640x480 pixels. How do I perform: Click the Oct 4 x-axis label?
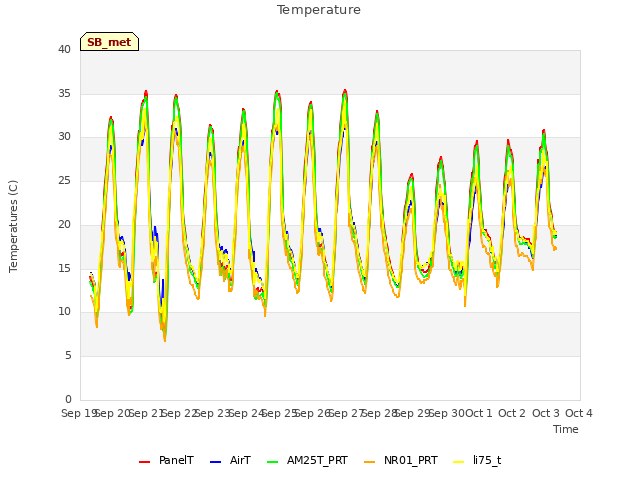[579, 413]
